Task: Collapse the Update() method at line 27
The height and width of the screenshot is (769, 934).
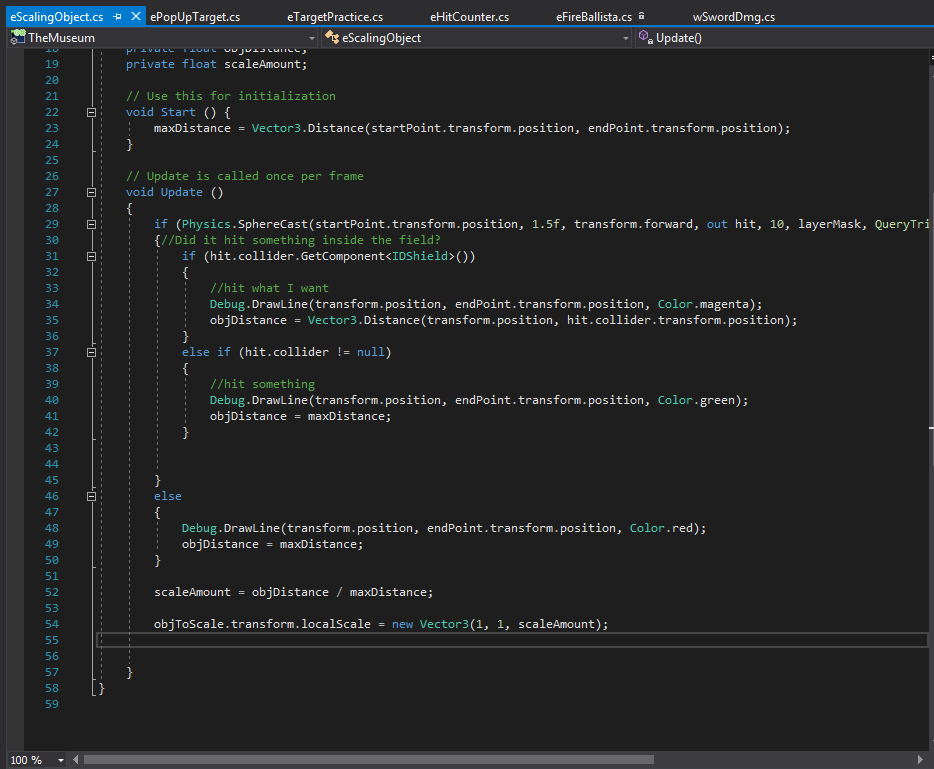Action: point(91,192)
